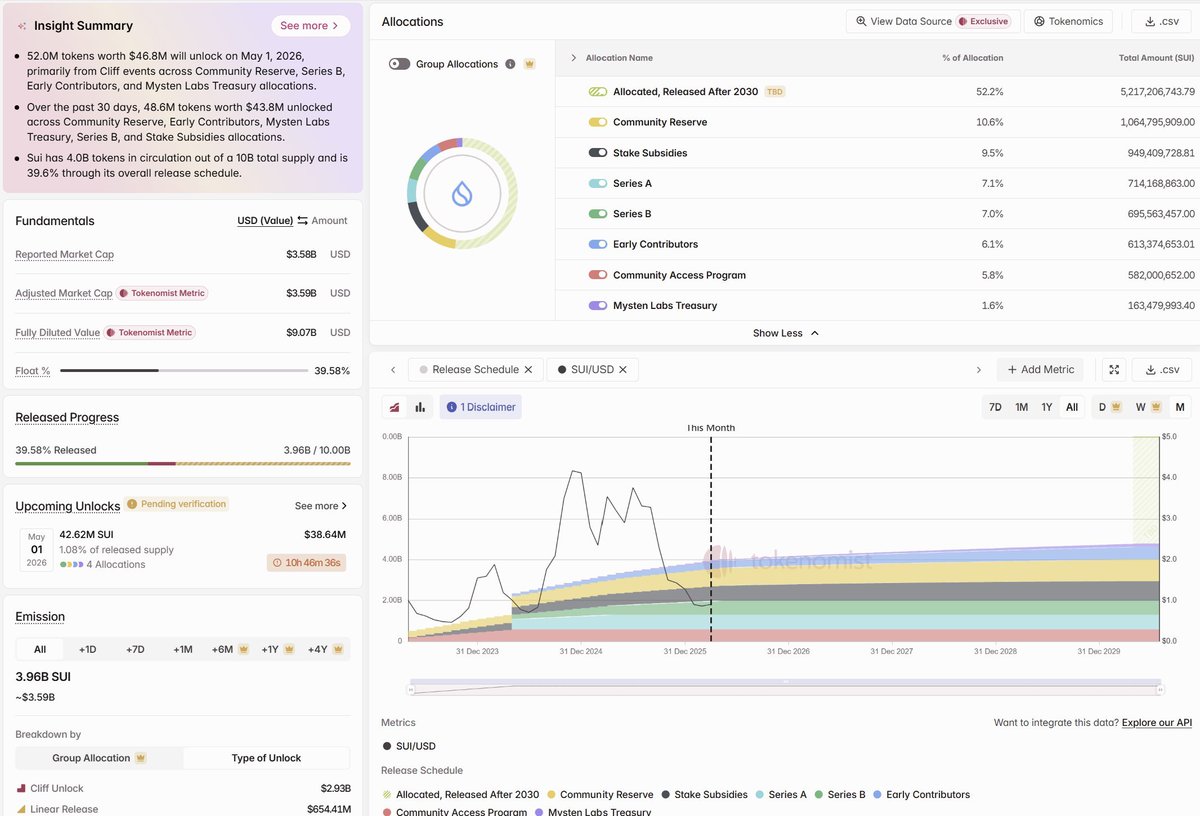Click the Group Allocations info icon
This screenshot has height=816, width=1200.
[510, 64]
